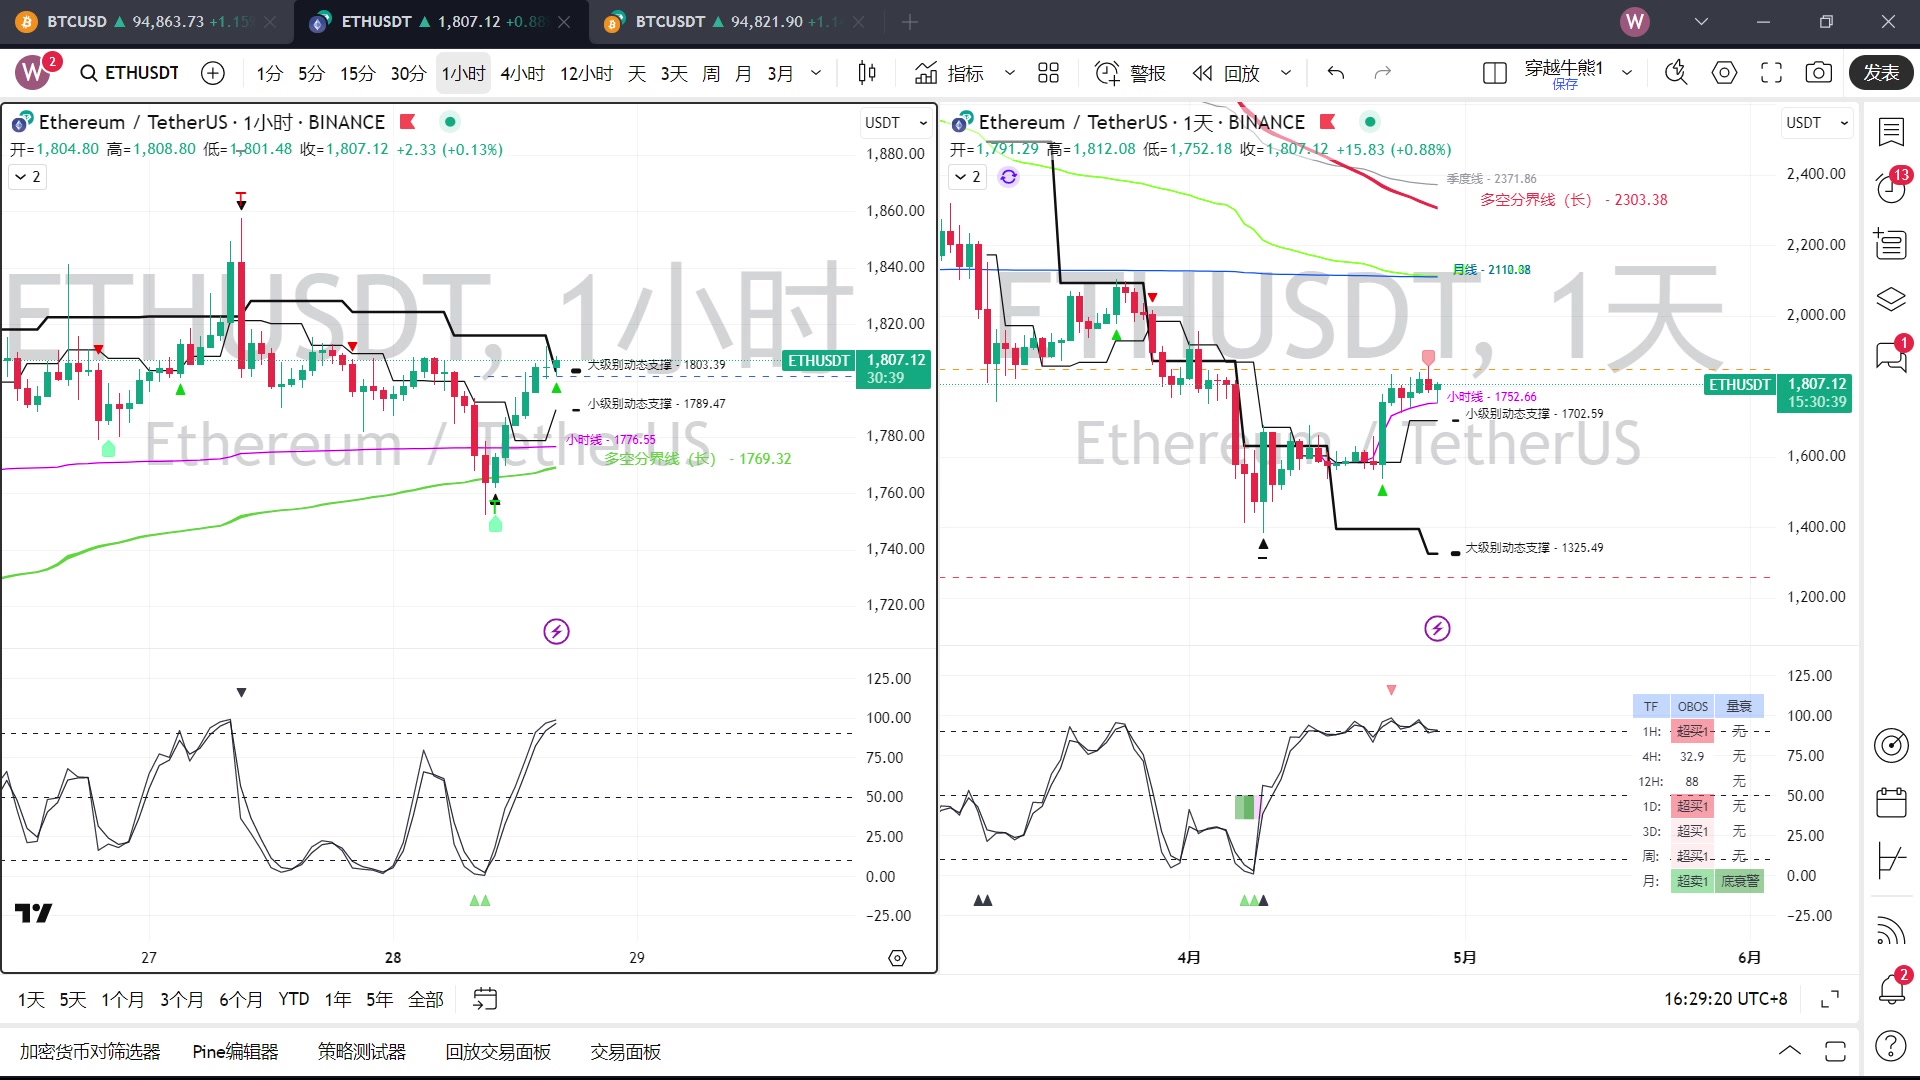Image resolution: width=1920 pixels, height=1080 pixels.
Task: Switch to the BTCUSD browser tab
Action: tap(145, 21)
